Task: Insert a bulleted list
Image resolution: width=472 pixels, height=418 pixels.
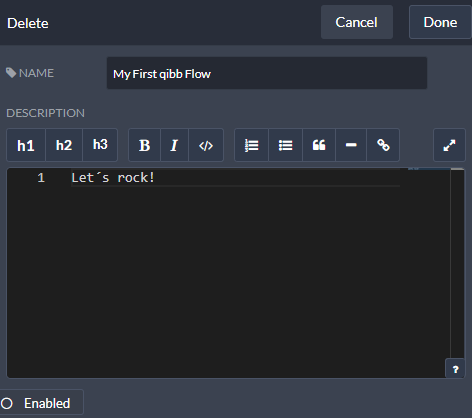Action: 286,145
